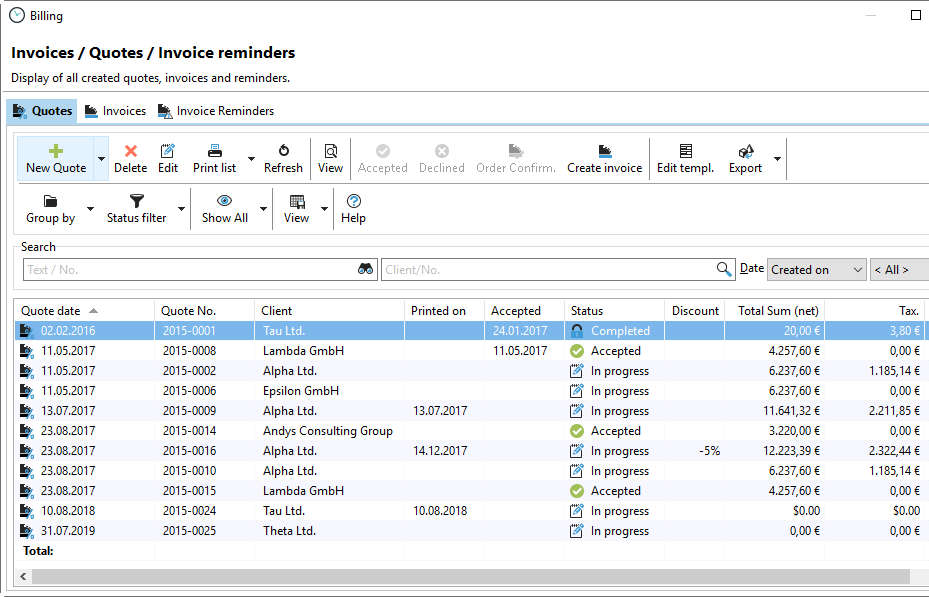Image resolution: width=929 pixels, height=597 pixels.
Task: Open the < All > date range dropdown
Action: [898, 269]
